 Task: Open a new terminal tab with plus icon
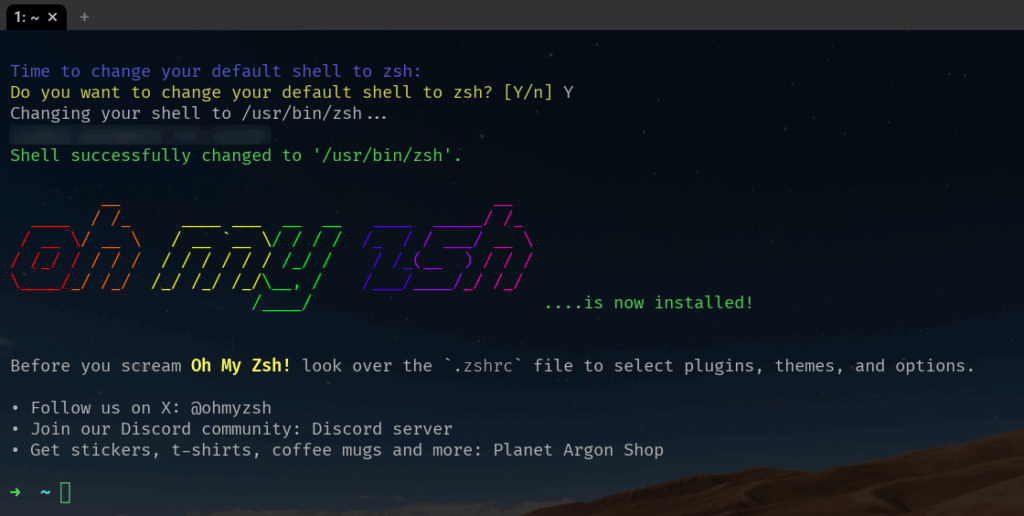[84, 17]
